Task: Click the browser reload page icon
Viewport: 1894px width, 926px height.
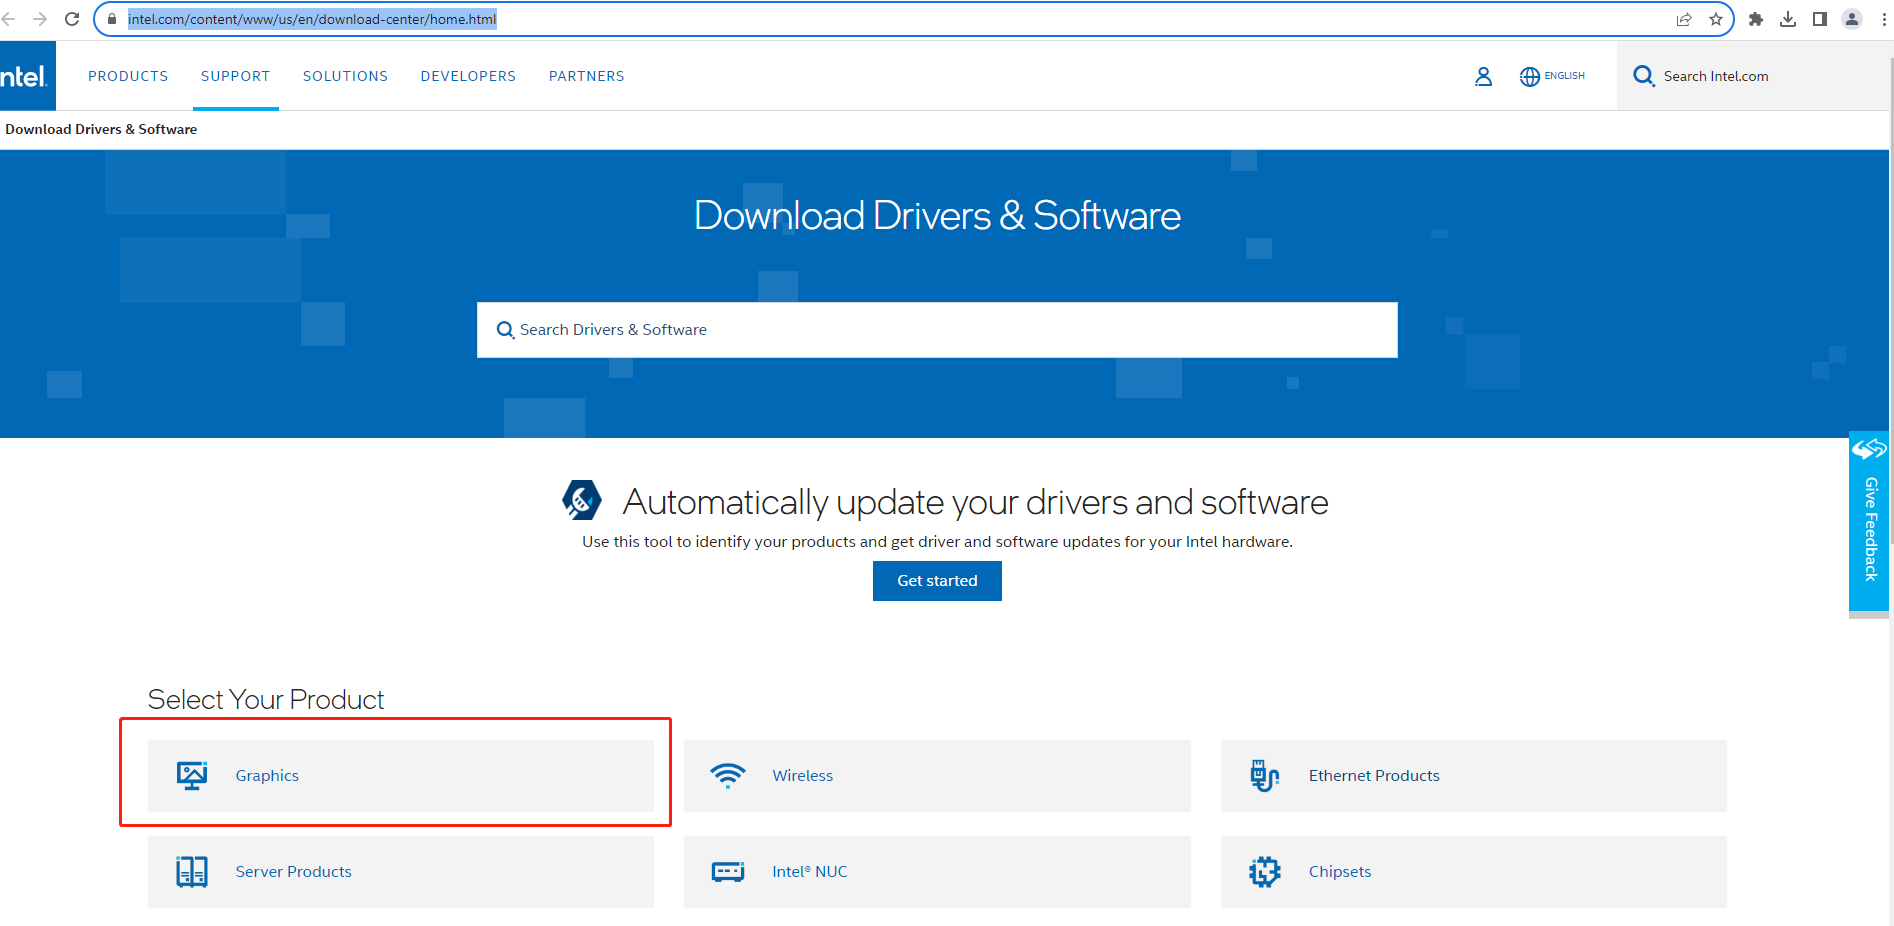Action: [72, 19]
